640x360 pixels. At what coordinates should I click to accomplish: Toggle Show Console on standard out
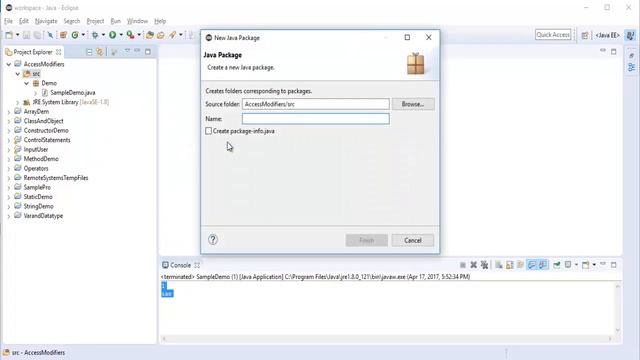(x=531, y=265)
